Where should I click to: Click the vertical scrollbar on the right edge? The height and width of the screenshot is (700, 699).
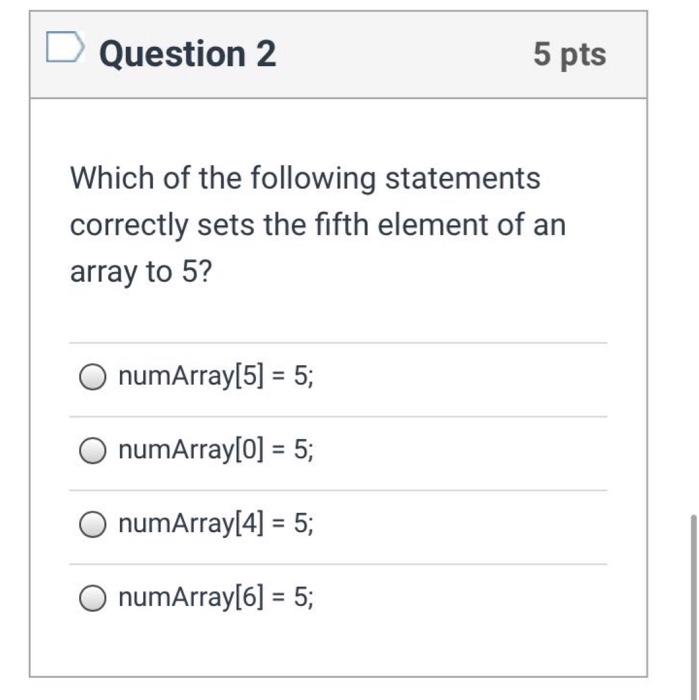coord(693,607)
